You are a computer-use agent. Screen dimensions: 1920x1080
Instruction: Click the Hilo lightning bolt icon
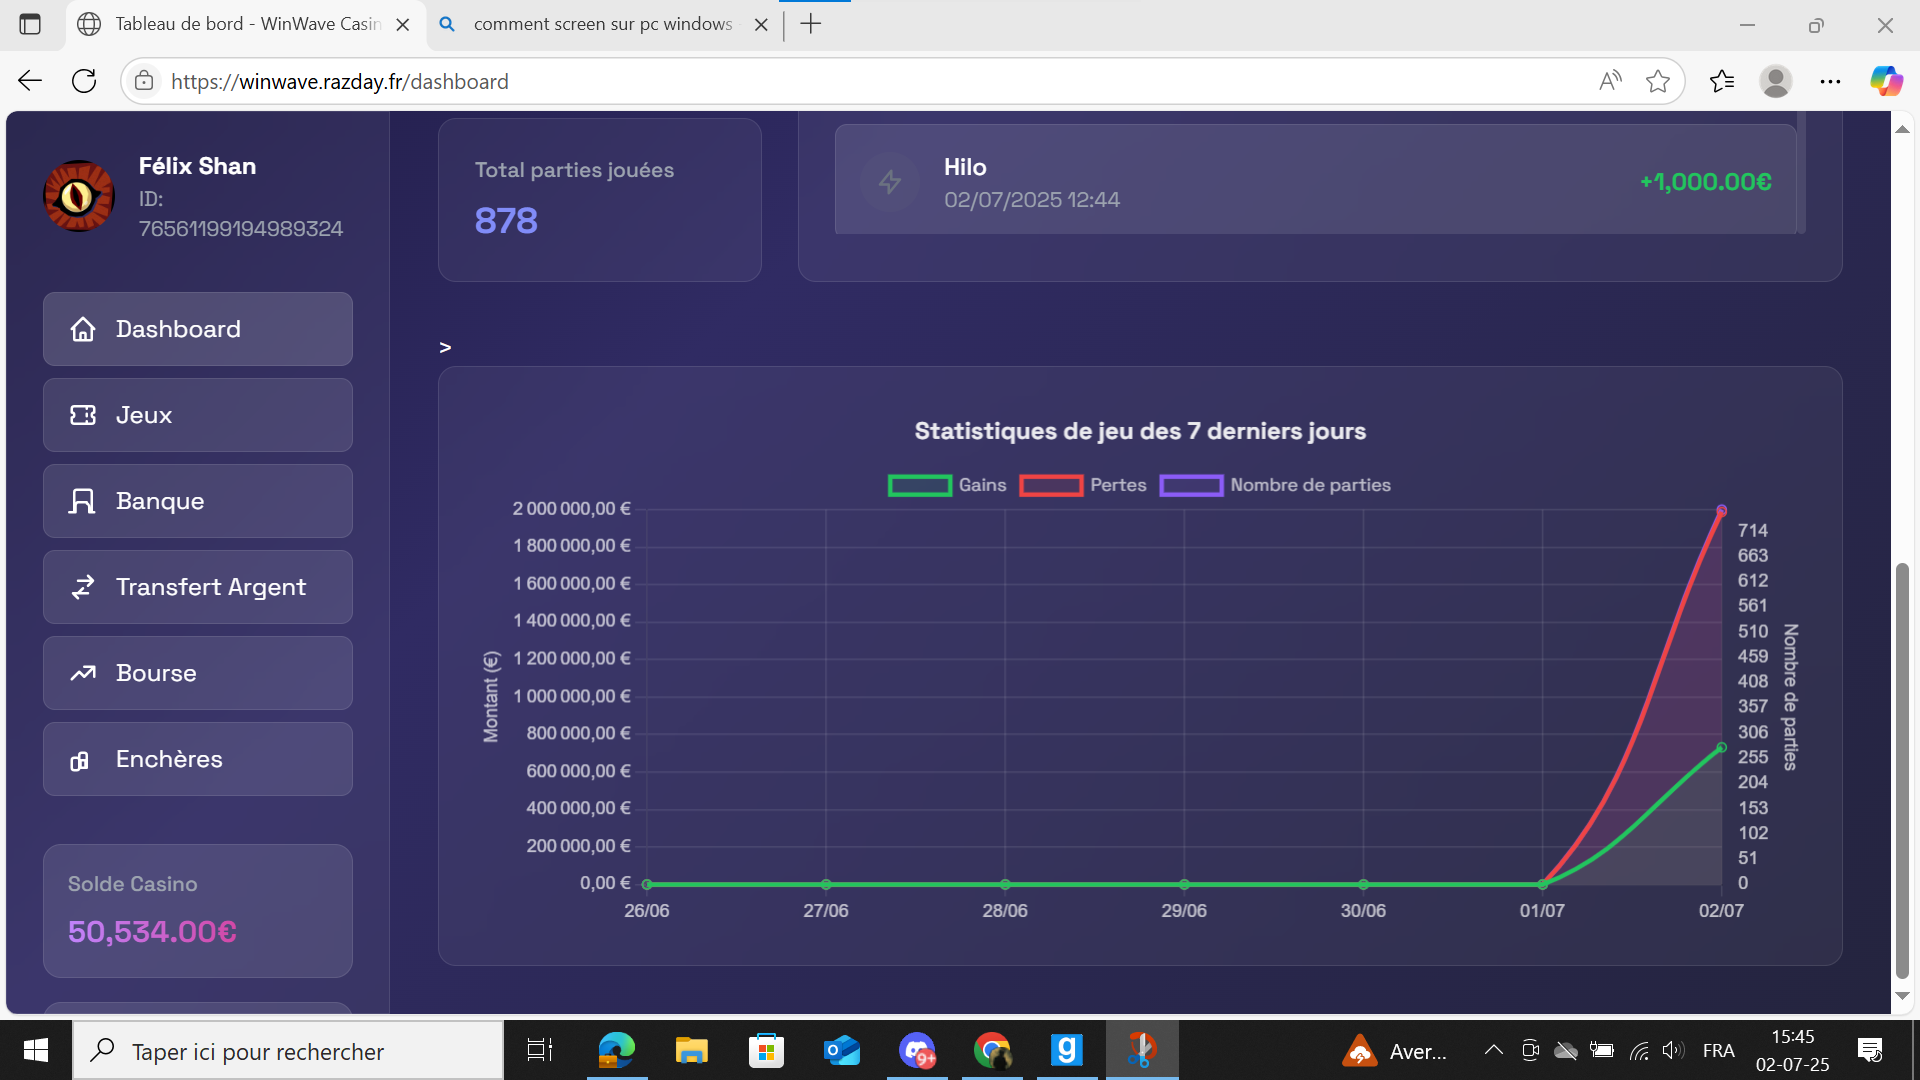[889, 182]
